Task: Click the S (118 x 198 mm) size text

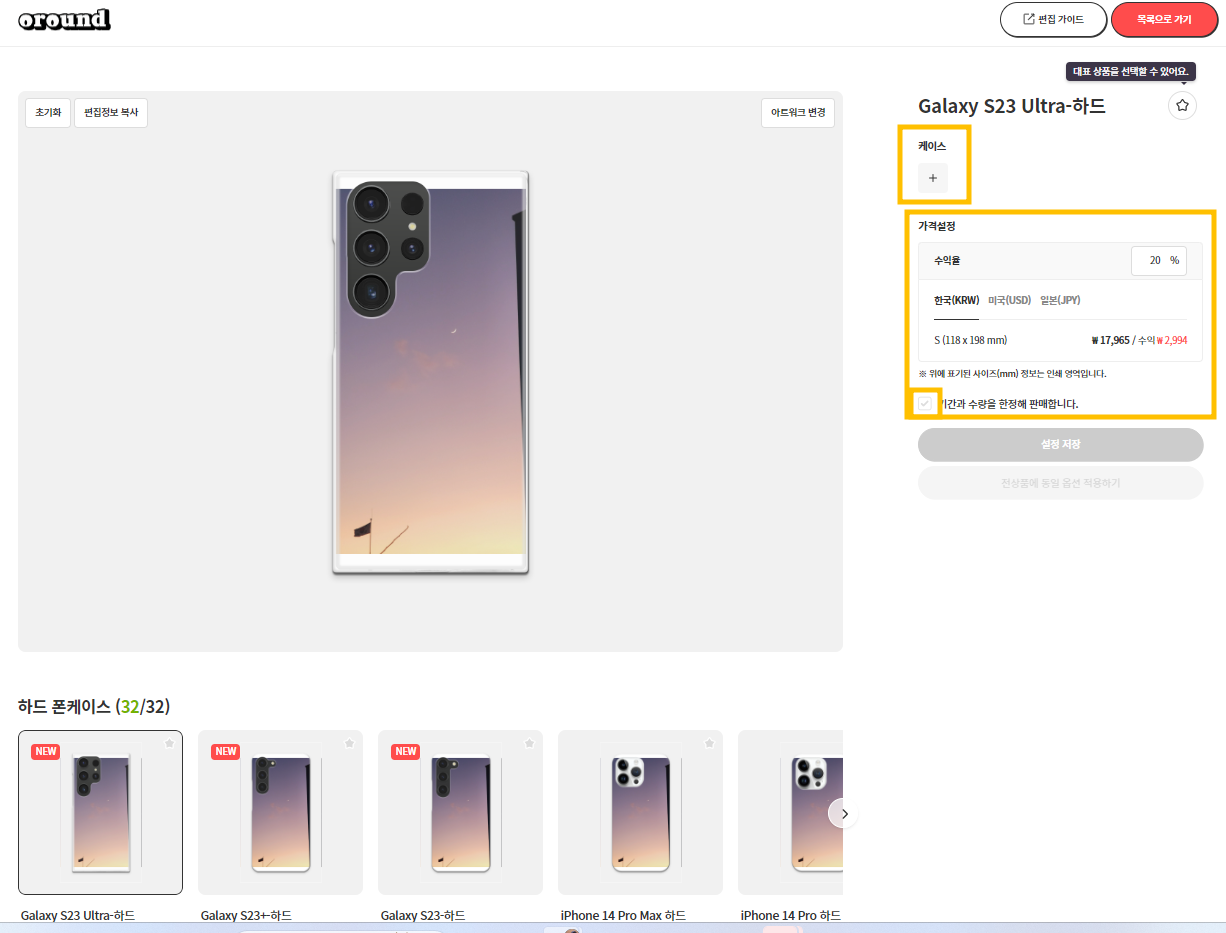Action: [x=970, y=340]
